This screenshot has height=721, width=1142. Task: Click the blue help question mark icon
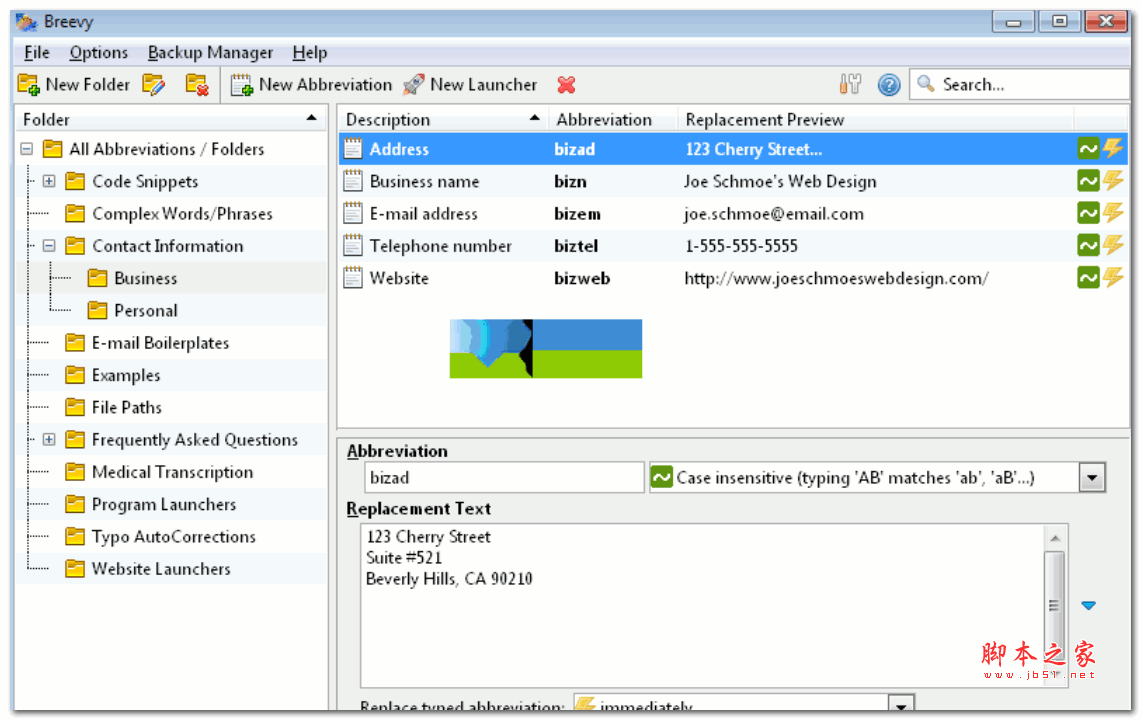point(889,84)
